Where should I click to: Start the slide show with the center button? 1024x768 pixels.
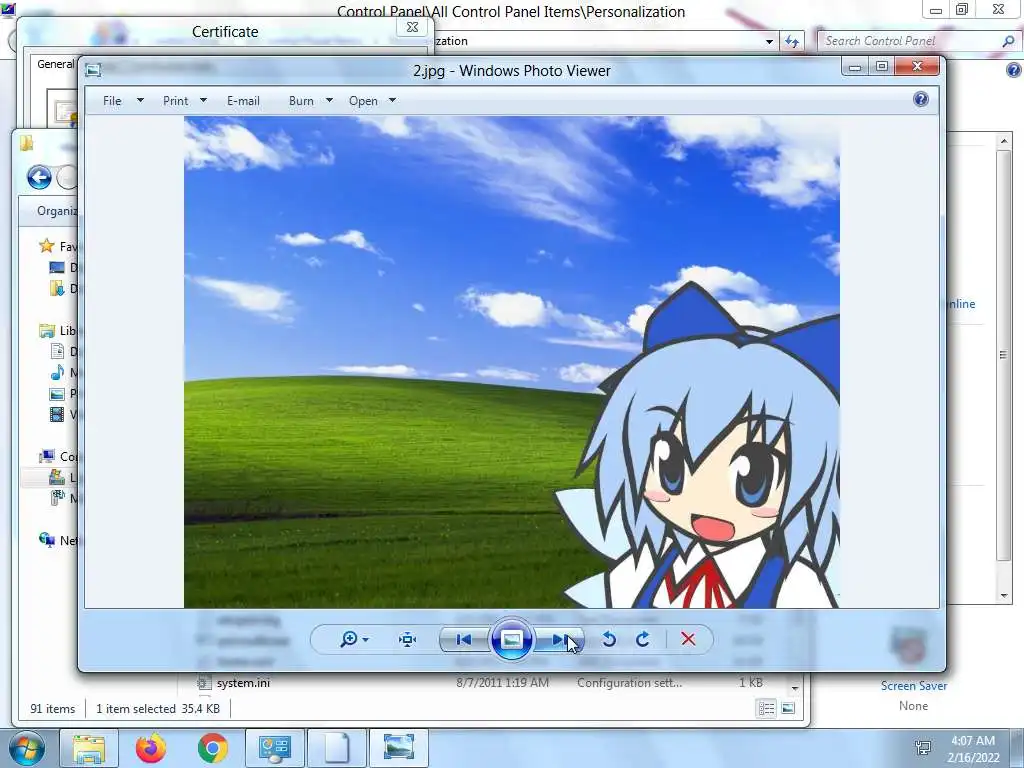click(x=511, y=639)
